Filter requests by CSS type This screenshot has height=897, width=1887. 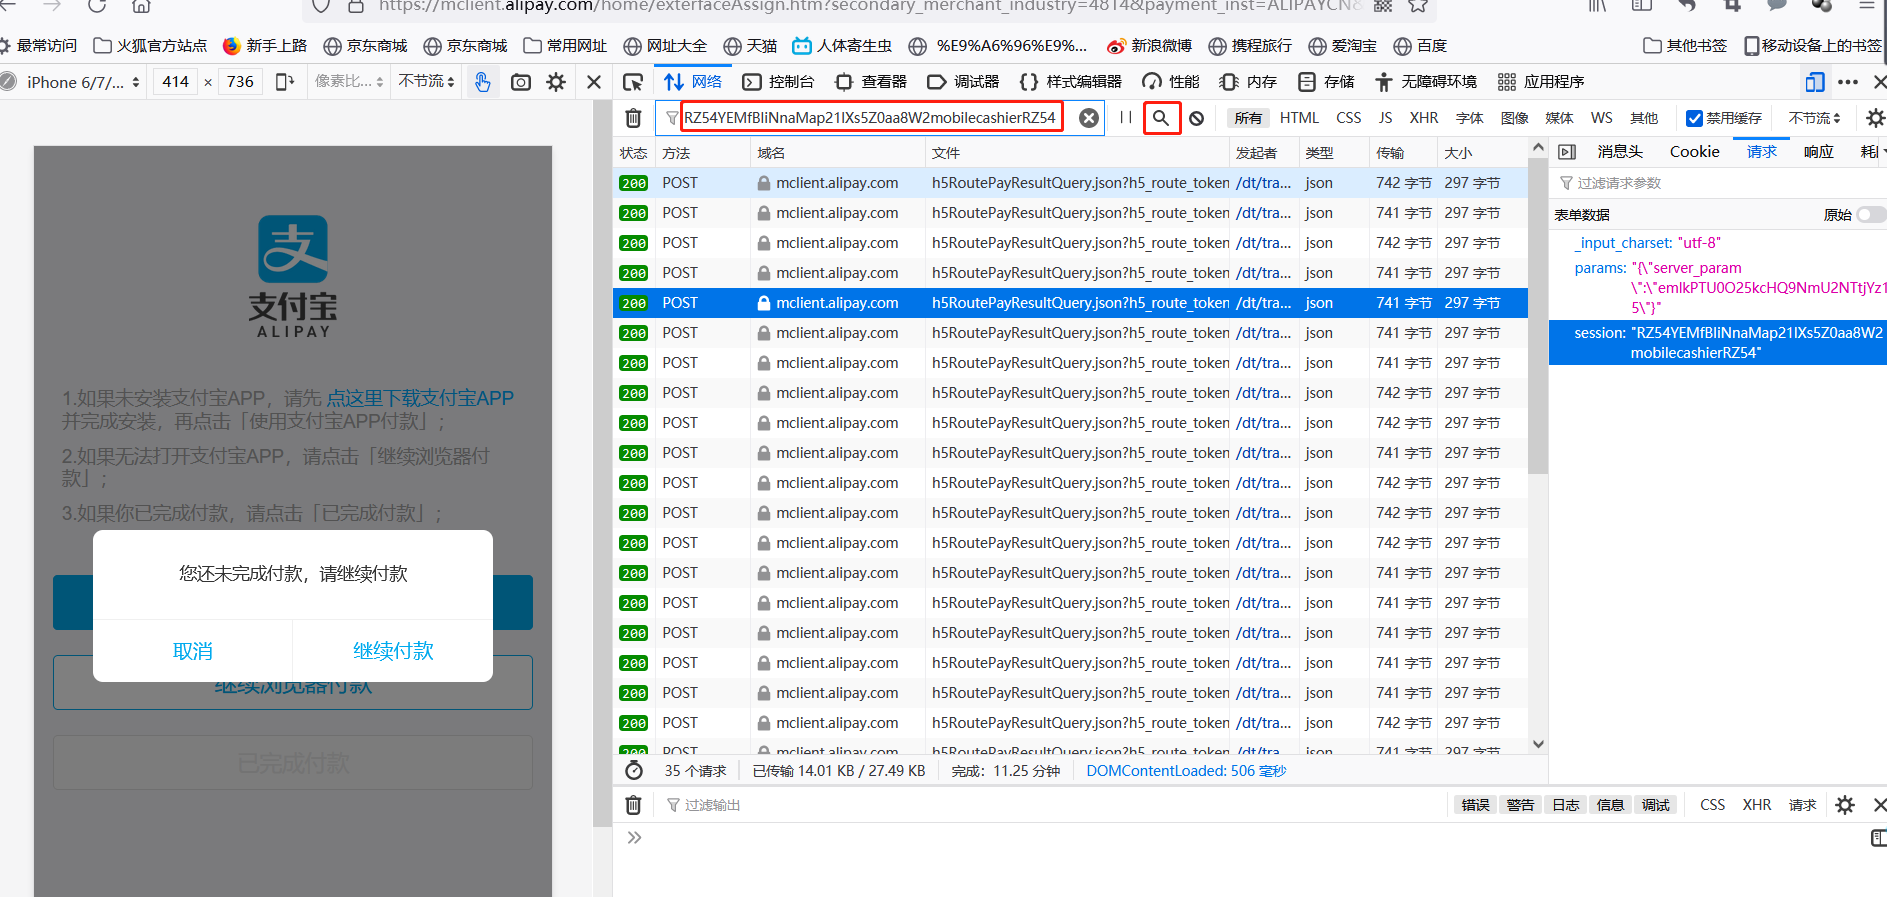click(1348, 118)
